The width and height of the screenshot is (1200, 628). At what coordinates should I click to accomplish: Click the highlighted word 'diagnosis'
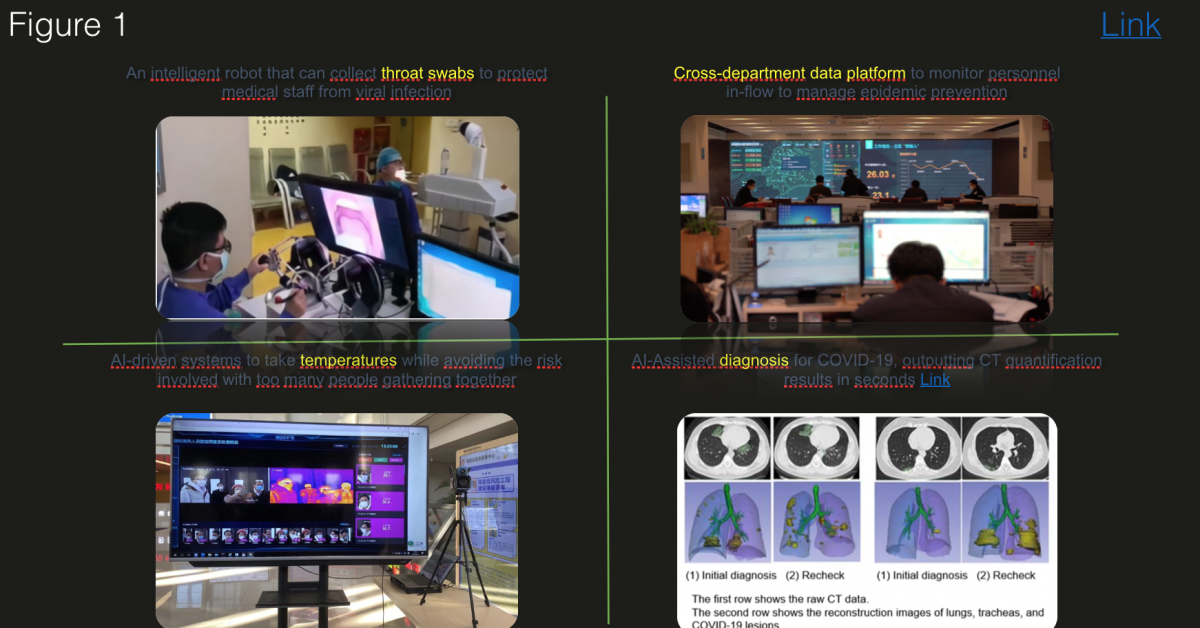click(754, 361)
